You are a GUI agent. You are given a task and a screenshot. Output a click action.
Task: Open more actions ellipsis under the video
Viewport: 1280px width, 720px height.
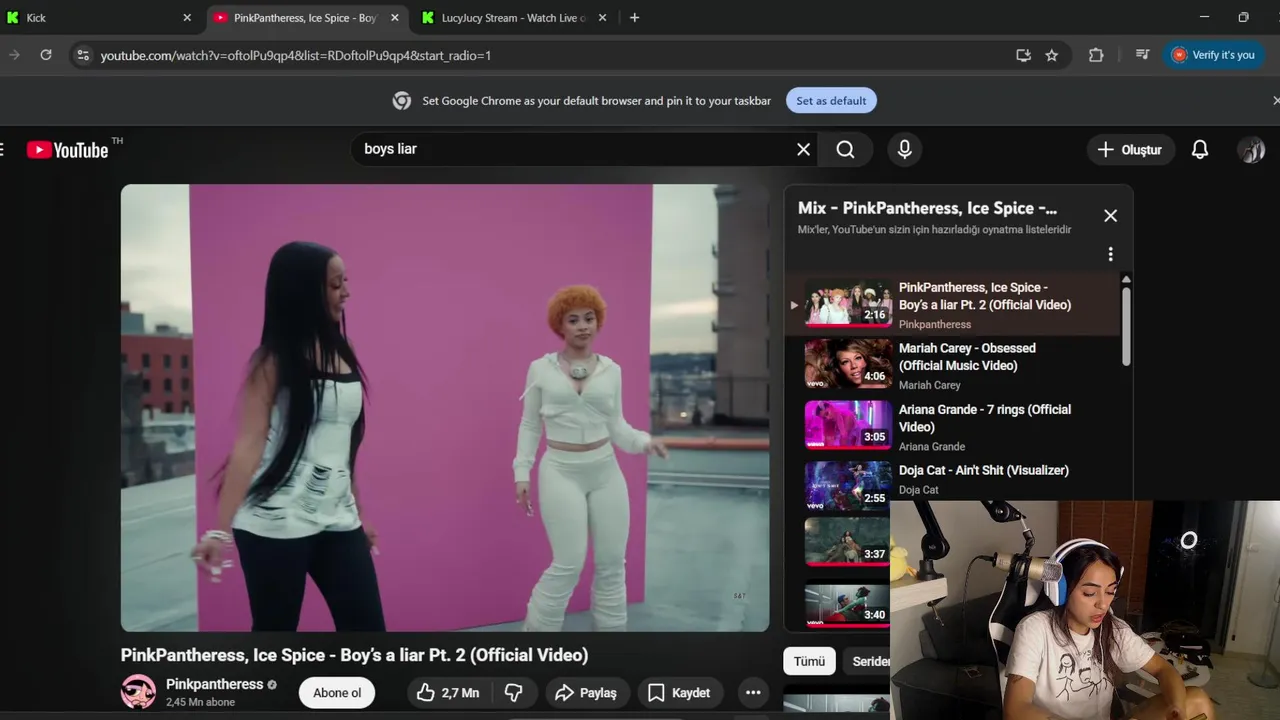coord(753,692)
